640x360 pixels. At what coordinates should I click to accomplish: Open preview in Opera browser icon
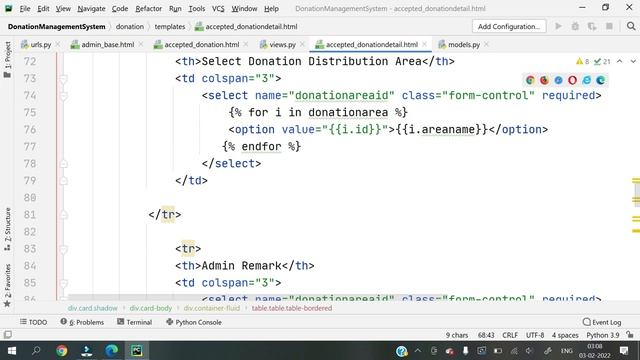click(x=572, y=80)
